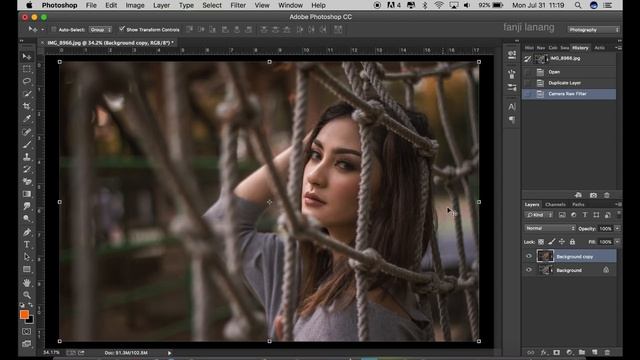640x360 pixels.
Task: Open macOS Spotlight search
Action: (x=578, y=5)
